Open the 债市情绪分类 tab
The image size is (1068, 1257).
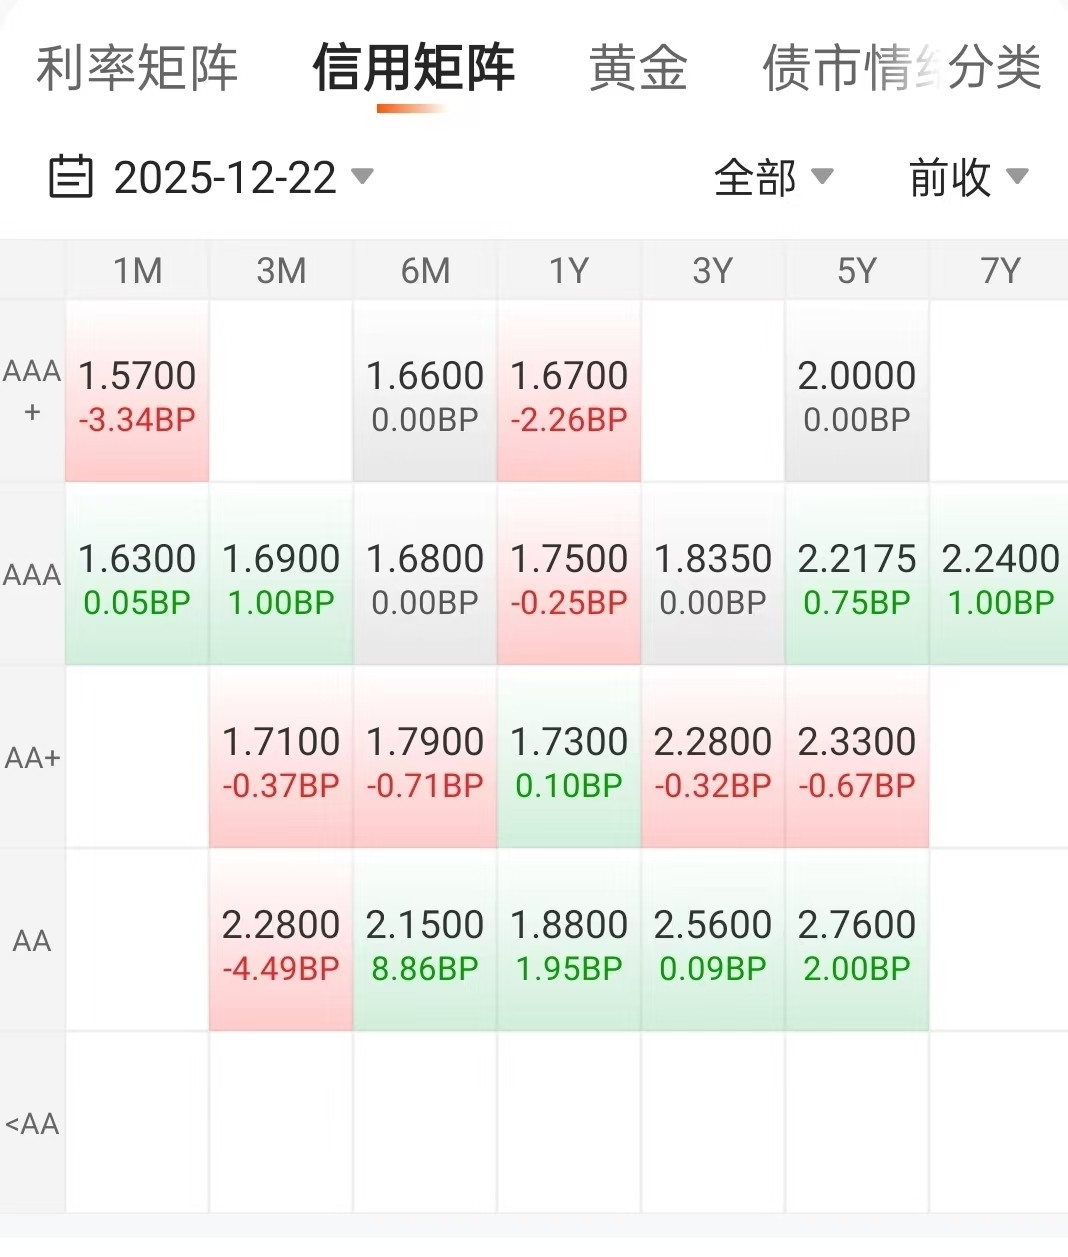click(x=901, y=69)
